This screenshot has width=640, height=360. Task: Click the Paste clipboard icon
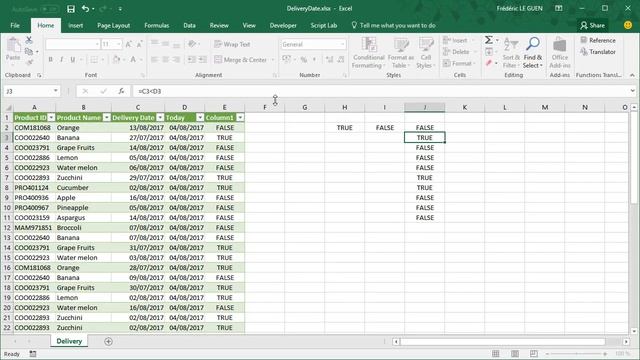(x=13, y=45)
